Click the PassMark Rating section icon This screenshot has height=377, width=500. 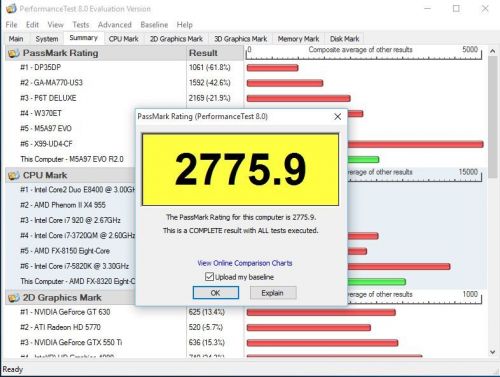pyautogui.click(x=14, y=53)
